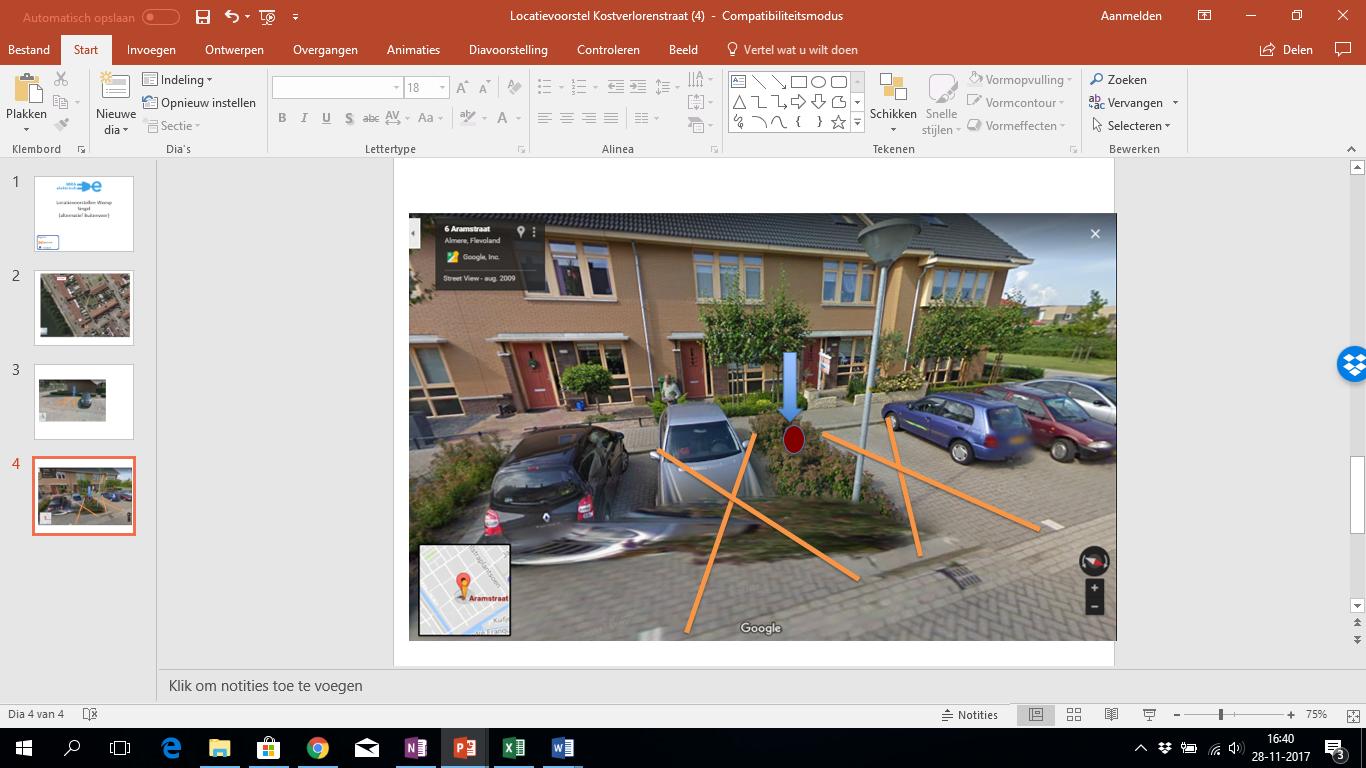This screenshot has height=768, width=1366.
Task: Click the Undo arrow icon
Action: coord(232,16)
